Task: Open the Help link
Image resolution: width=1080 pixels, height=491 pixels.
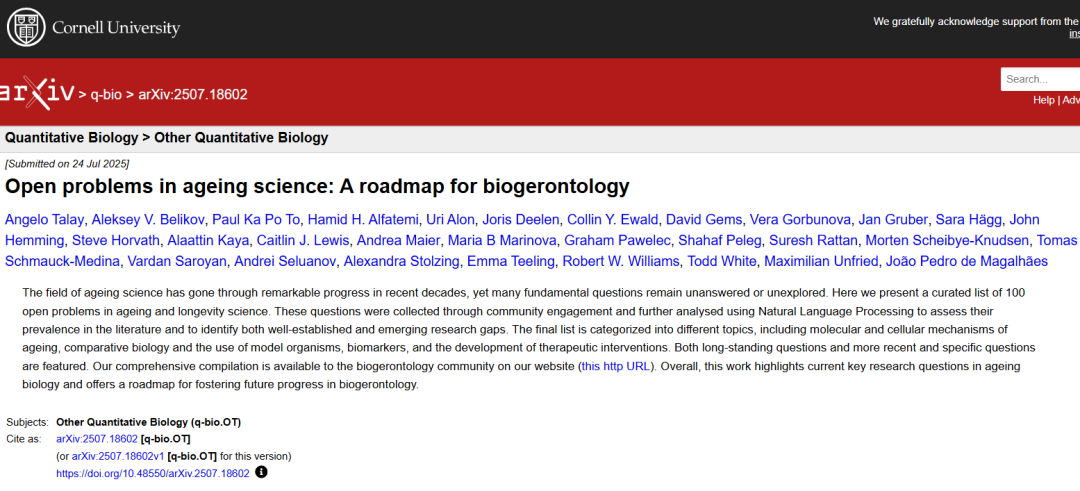Action: point(1043,100)
